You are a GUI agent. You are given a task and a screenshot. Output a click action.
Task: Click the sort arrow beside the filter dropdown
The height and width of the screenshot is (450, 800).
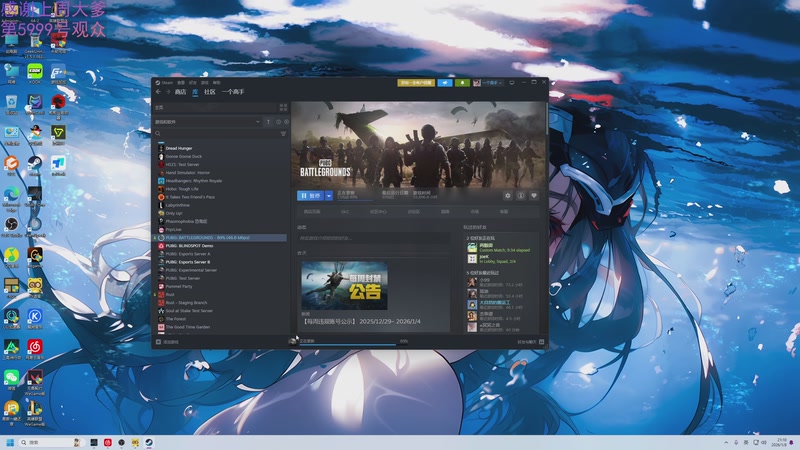click(x=268, y=122)
